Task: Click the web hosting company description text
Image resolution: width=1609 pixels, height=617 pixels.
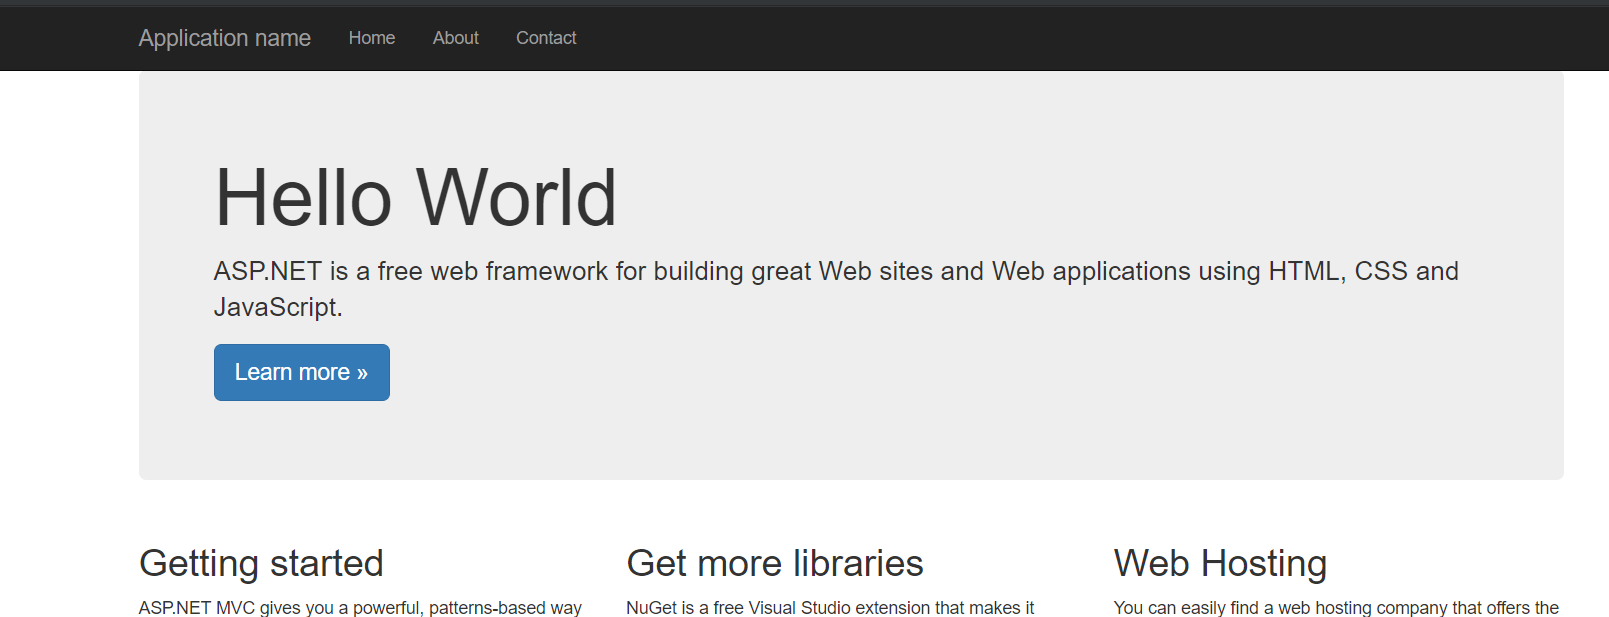Action: coord(1336,607)
